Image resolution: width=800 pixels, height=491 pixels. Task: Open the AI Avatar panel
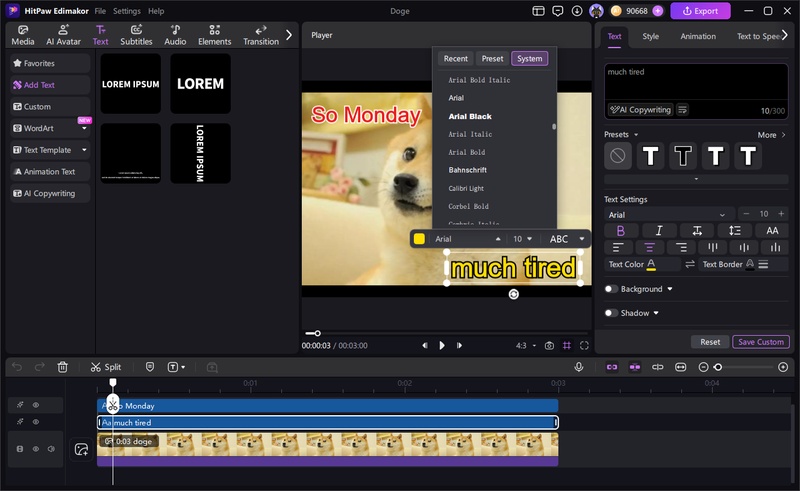(x=63, y=35)
